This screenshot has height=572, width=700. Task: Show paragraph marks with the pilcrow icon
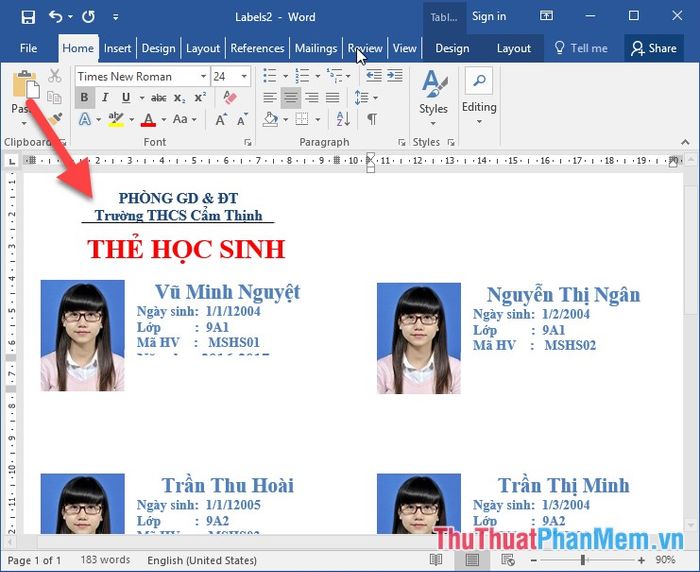coord(372,119)
